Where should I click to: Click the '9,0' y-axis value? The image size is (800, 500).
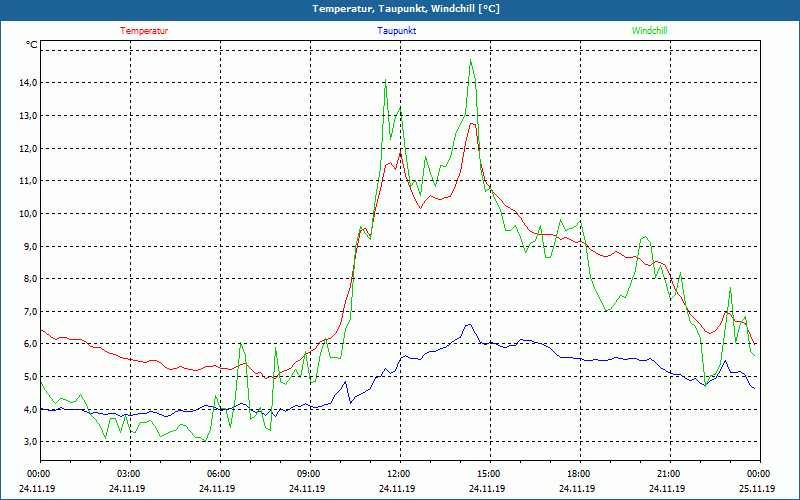tap(31, 246)
